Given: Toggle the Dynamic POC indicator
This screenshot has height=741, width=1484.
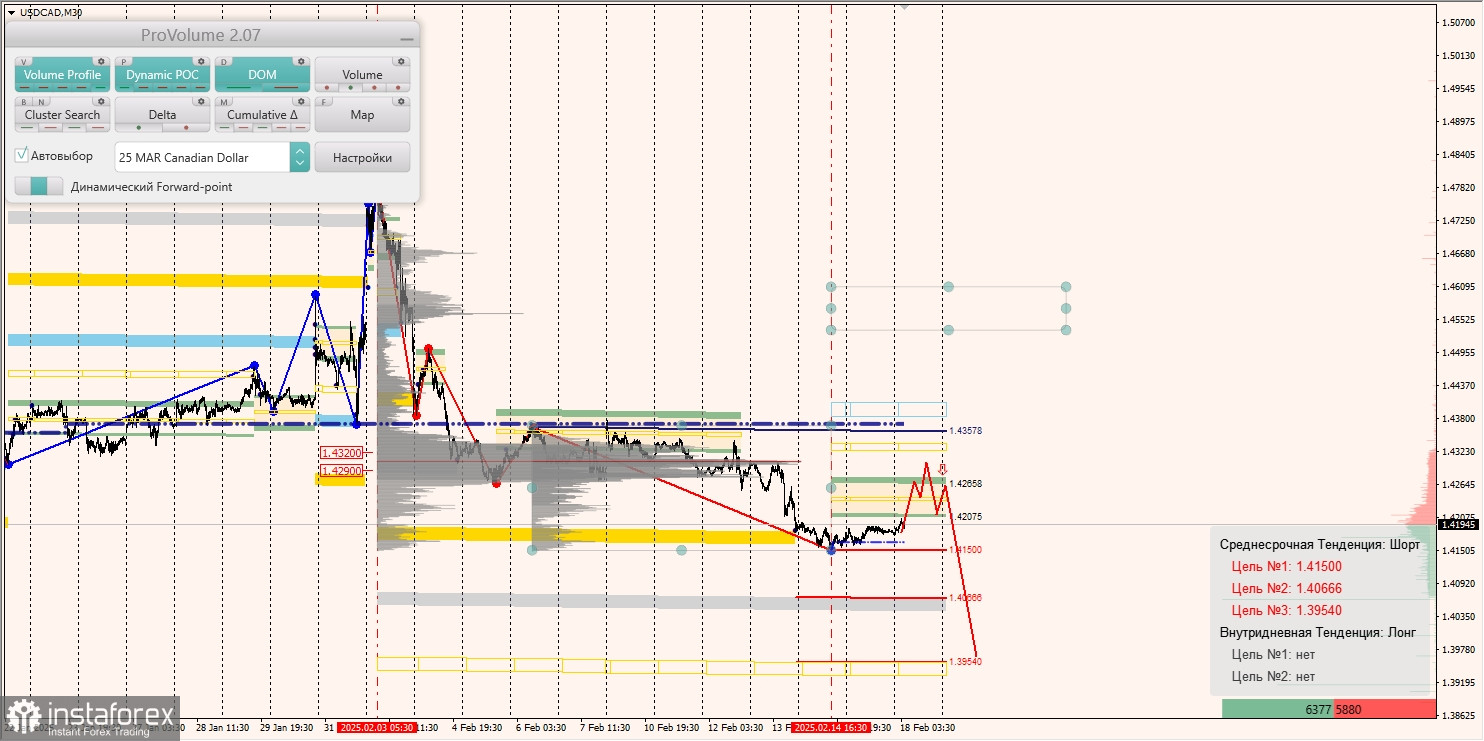Looking at the screenshot, I should pyautogui.click(x=162, y=75).
